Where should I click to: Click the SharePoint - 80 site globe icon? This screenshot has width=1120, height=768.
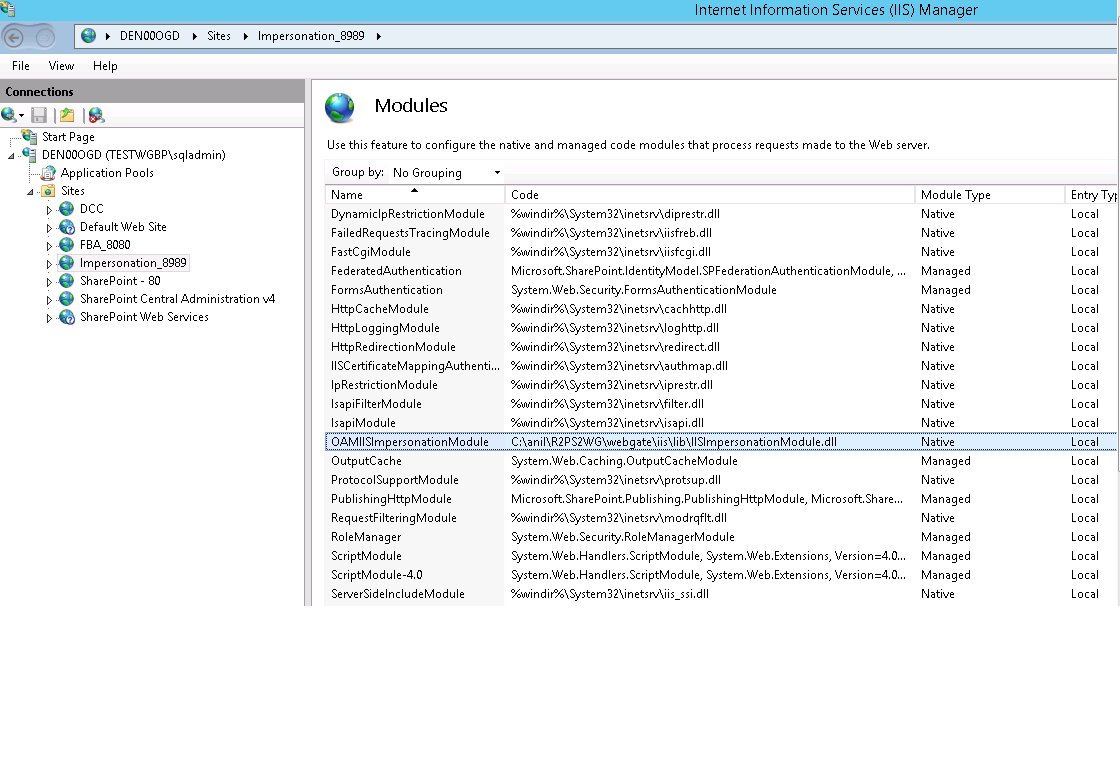coord(66,281)
